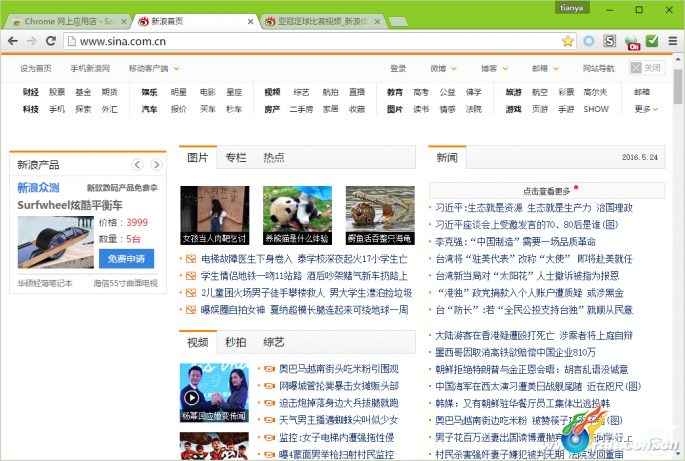Image resolution: width=685 pixels, height=461 pixels.
Task: Click the video icon before 监控:女子电梯 headline
Action: tap(270, 437)
